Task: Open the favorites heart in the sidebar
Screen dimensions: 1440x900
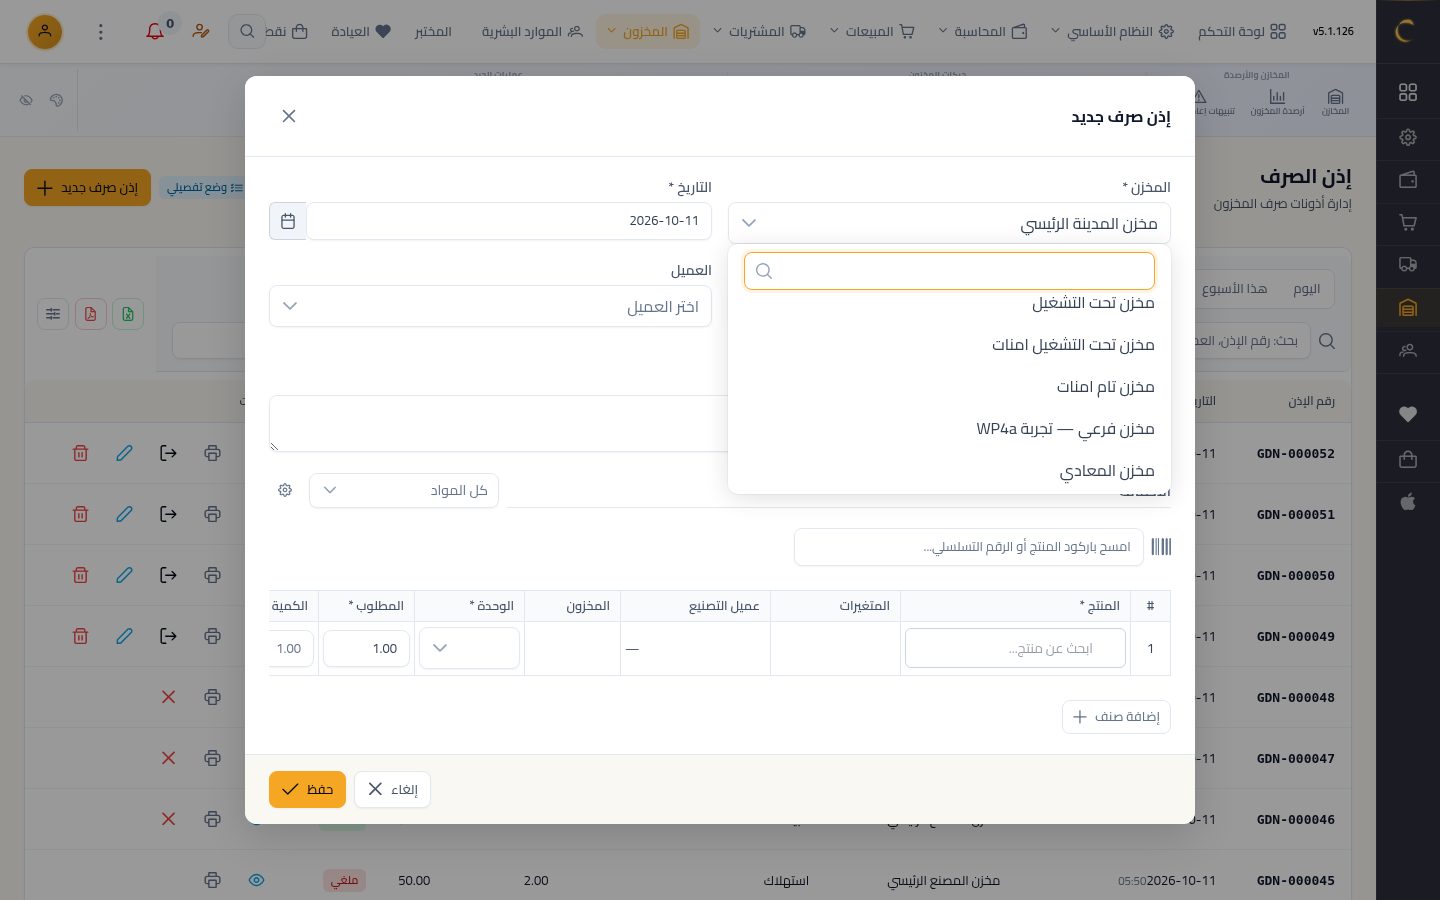Action: (1408, 414)
